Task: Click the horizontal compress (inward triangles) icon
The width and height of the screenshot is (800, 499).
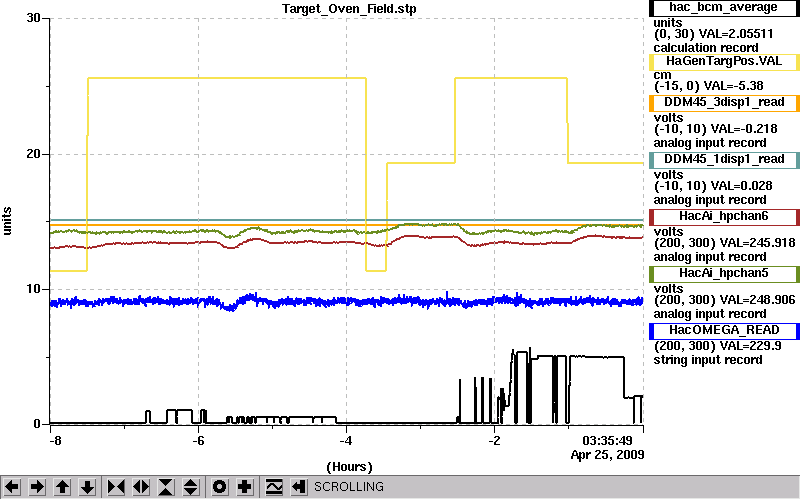Action: tap(116, 487)
